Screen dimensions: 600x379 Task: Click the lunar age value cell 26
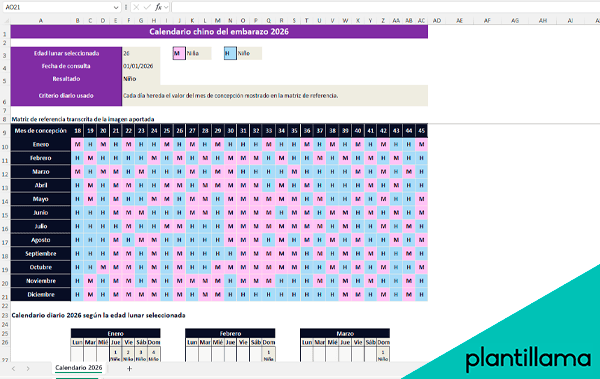tap(141, 54)
